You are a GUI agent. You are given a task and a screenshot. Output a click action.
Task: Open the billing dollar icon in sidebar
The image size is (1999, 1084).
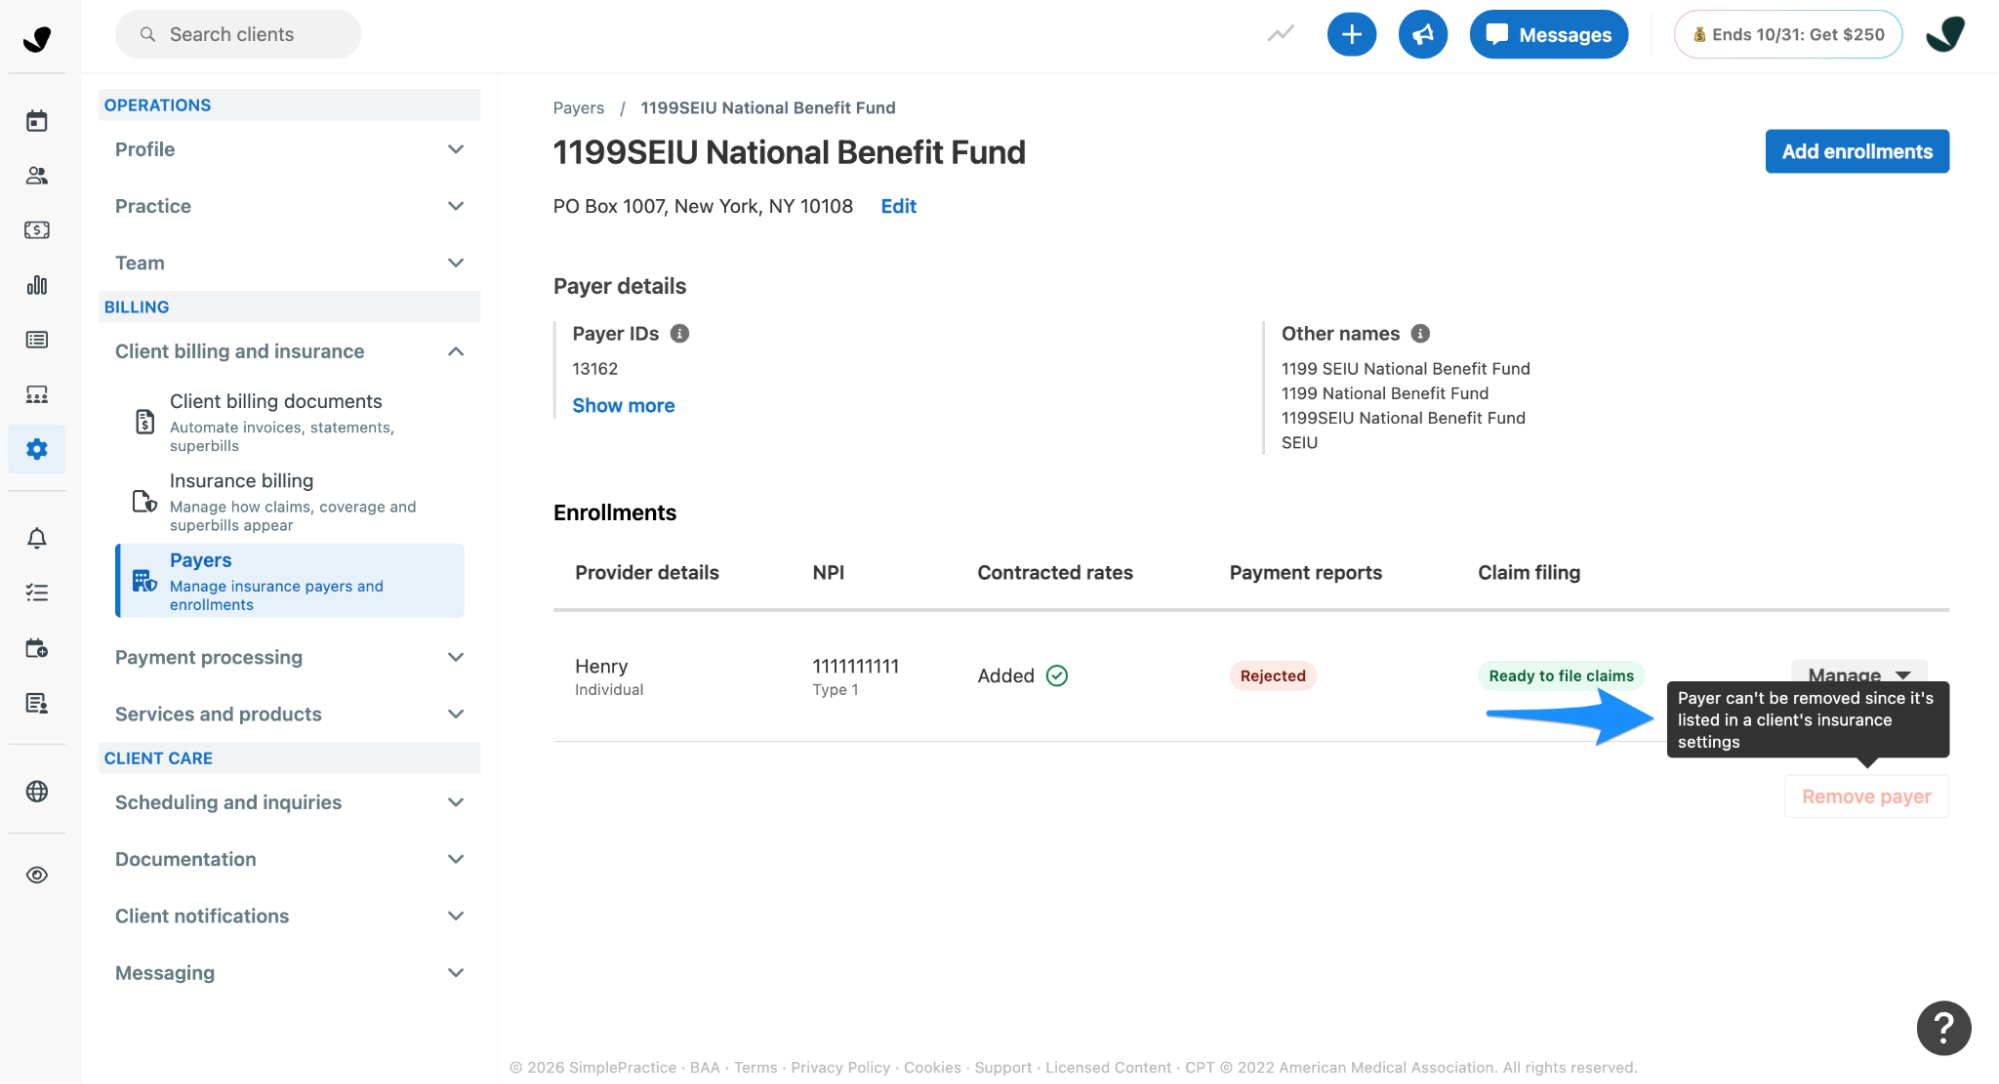coord(37,230)
